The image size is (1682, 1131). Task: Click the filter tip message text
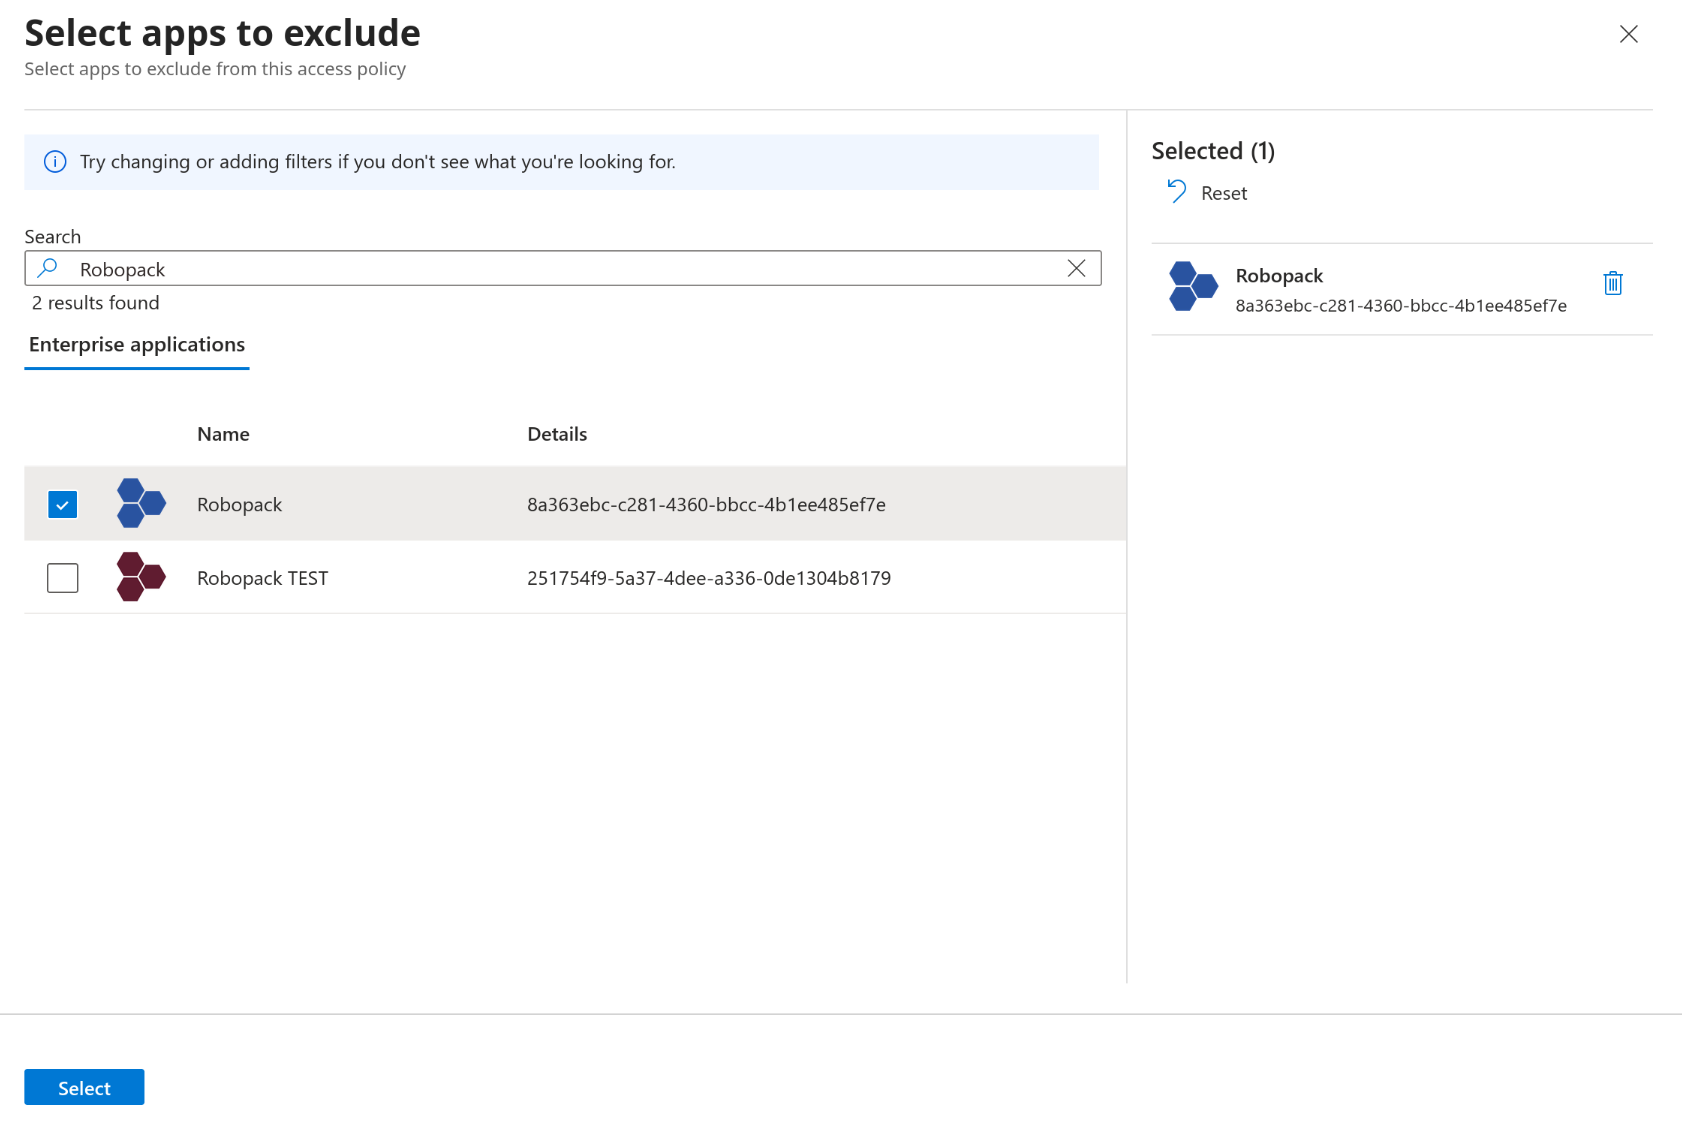[x=378, y=162]
